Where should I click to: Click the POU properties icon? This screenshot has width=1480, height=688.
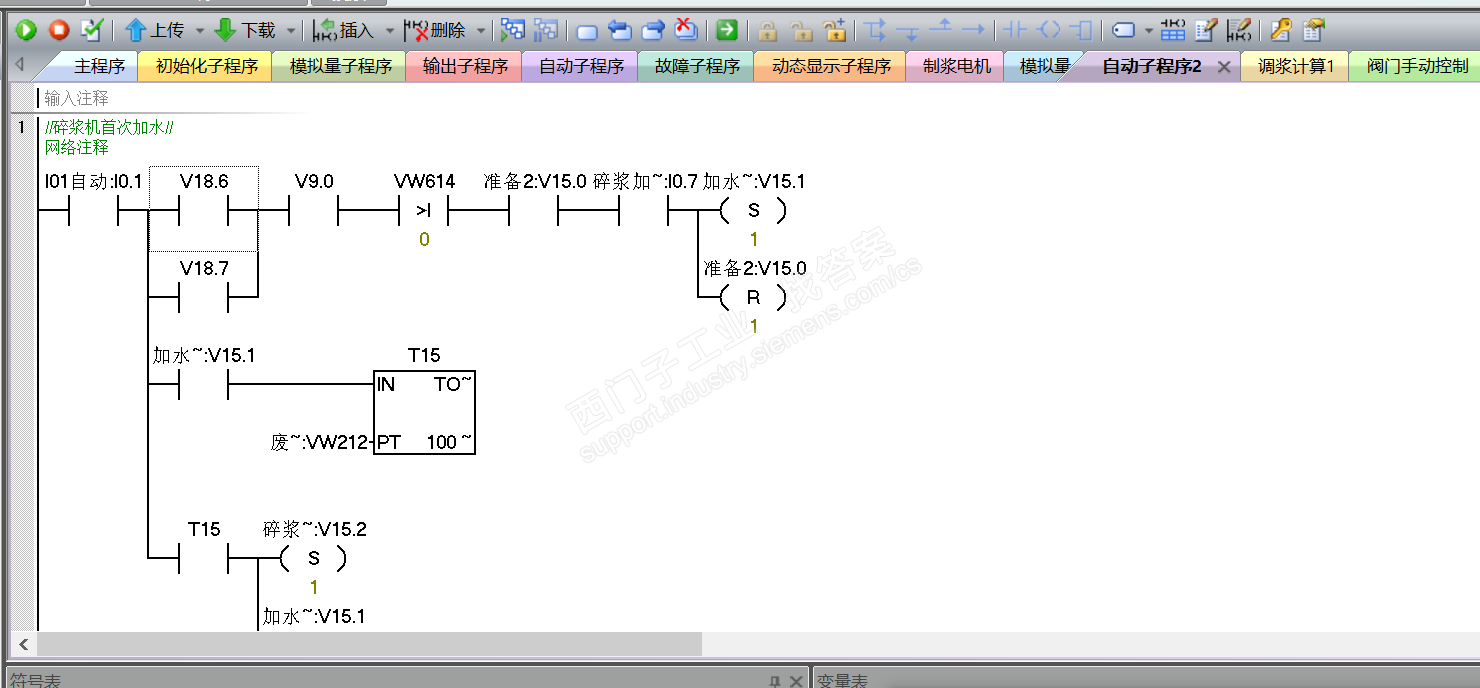(1313, 30)
